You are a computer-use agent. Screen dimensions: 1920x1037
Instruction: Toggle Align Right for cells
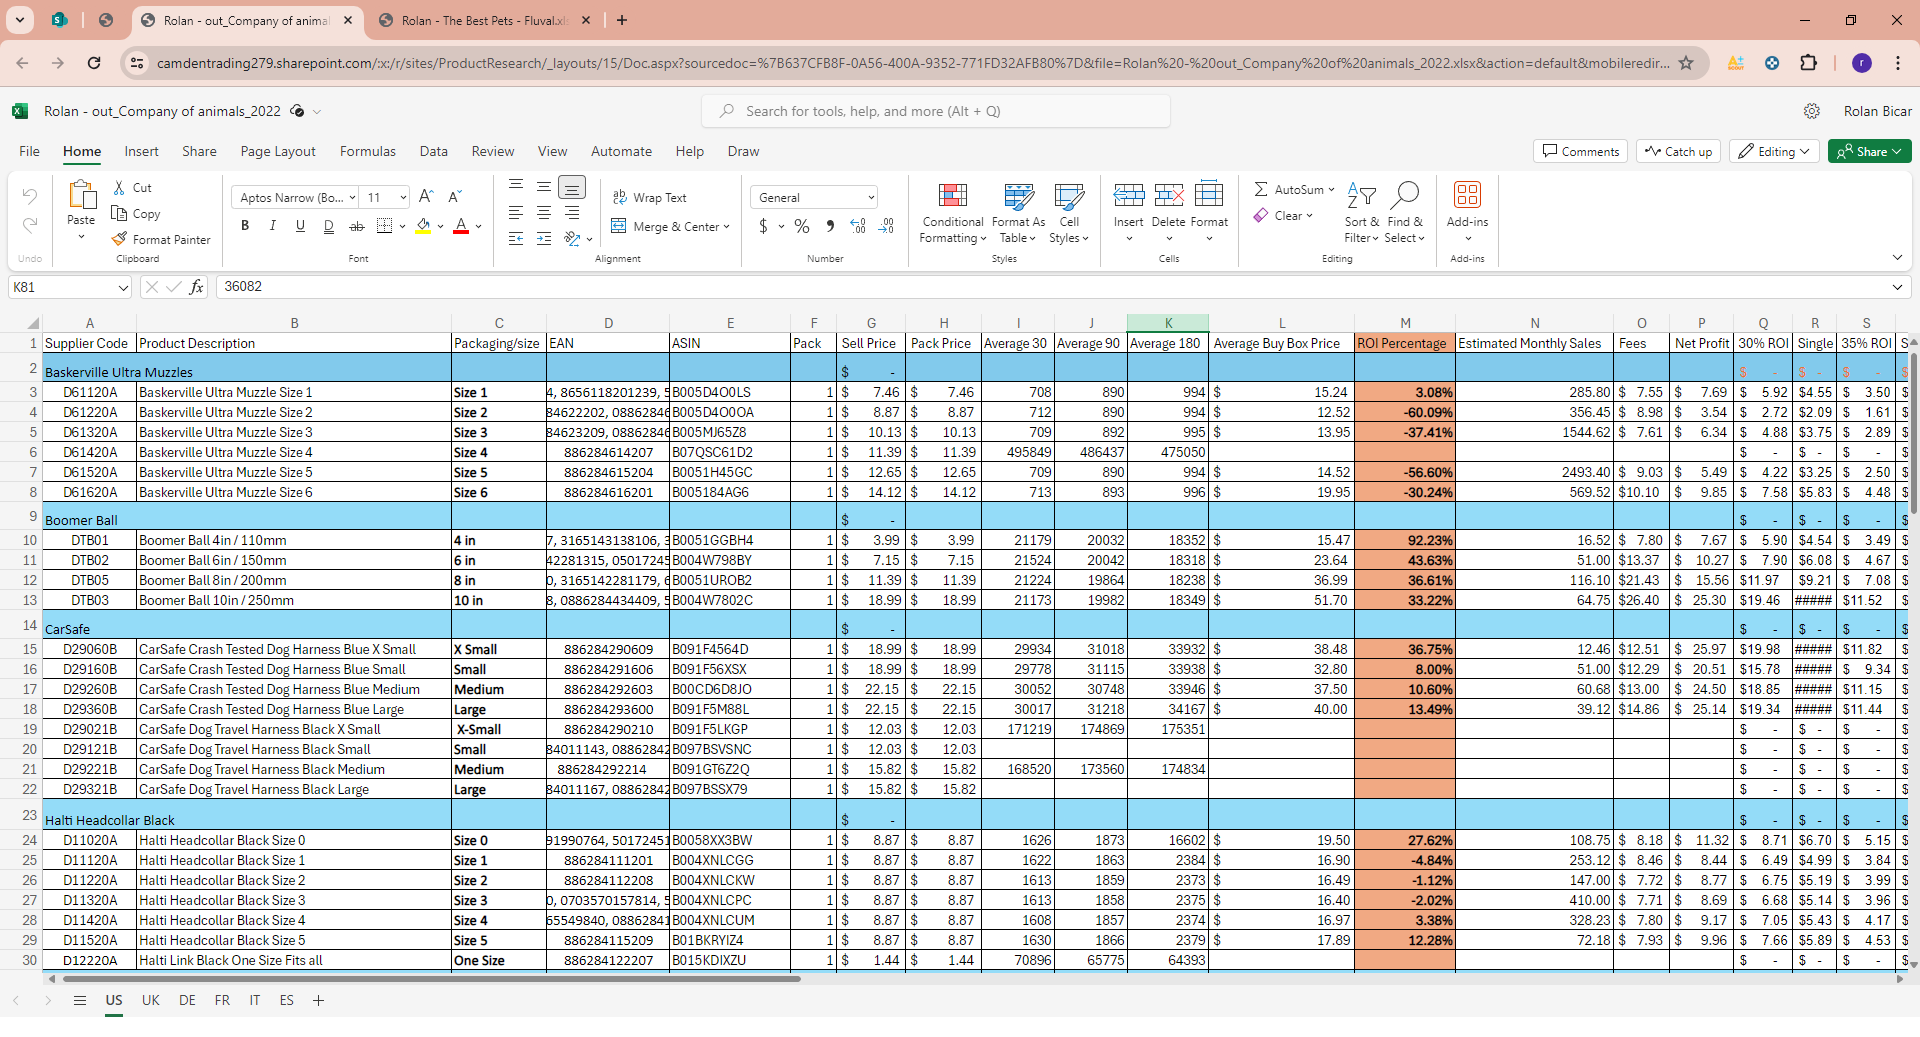point(572,213)
